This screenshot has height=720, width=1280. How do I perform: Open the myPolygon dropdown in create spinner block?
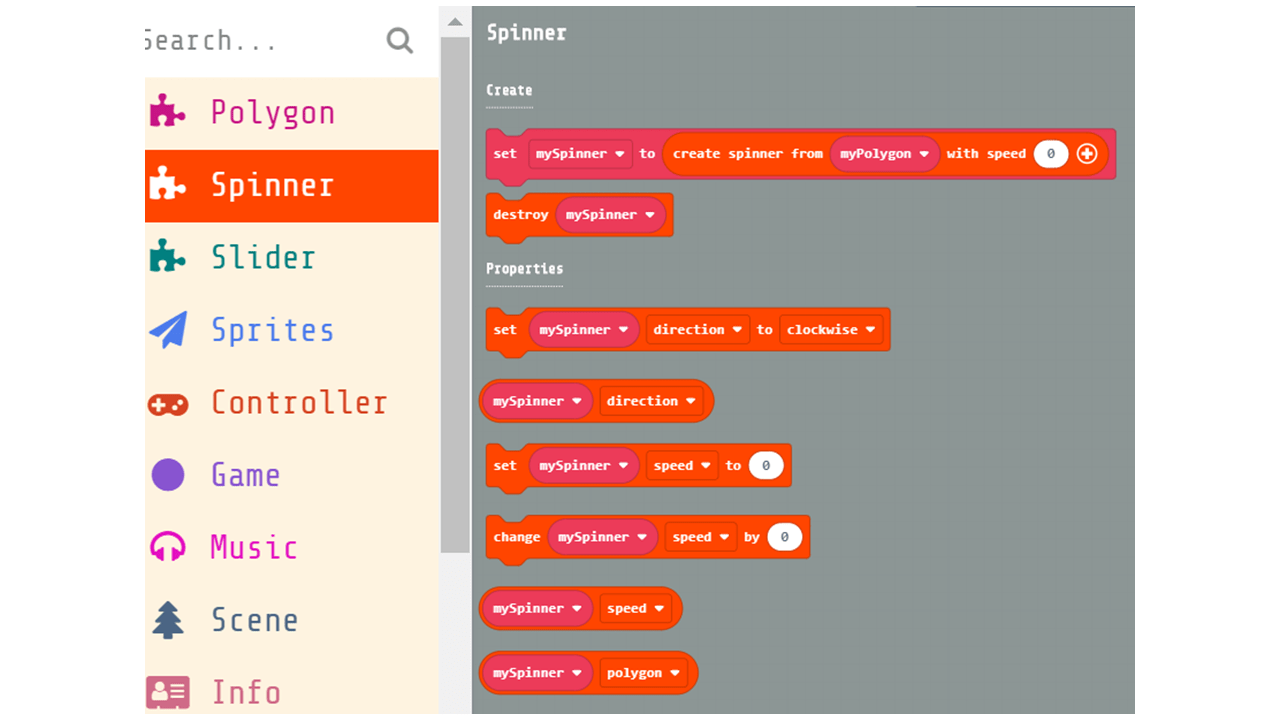pos(884,153)
